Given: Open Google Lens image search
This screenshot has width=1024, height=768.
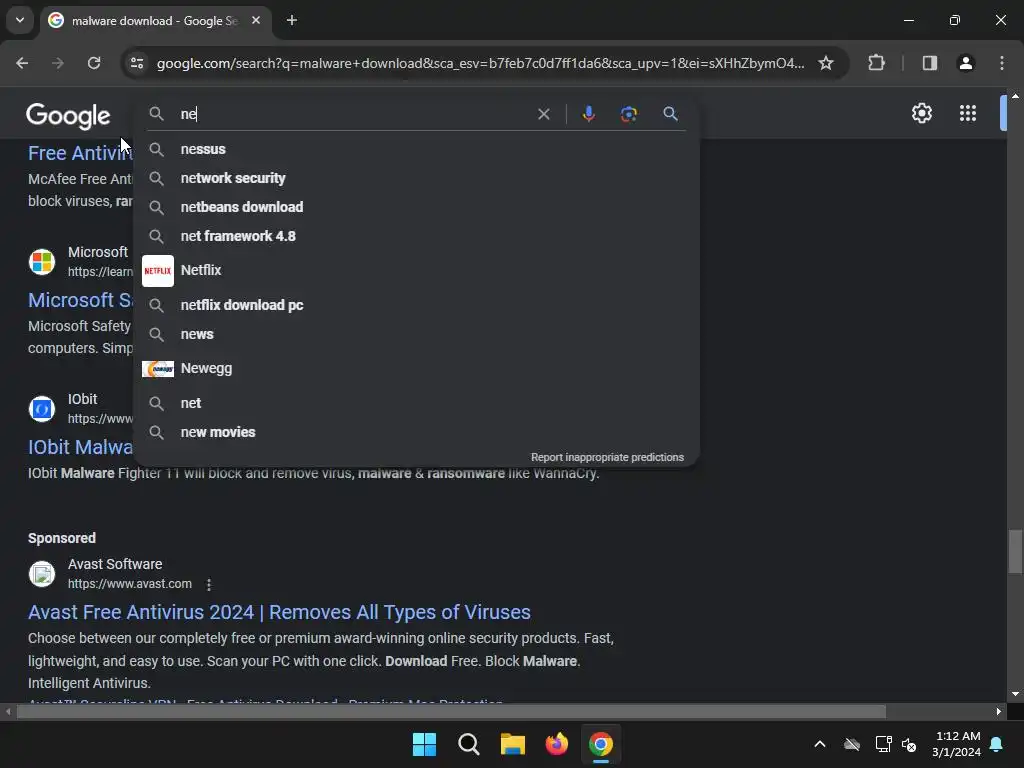Looking at the screenshot, I should coord(628,114).
